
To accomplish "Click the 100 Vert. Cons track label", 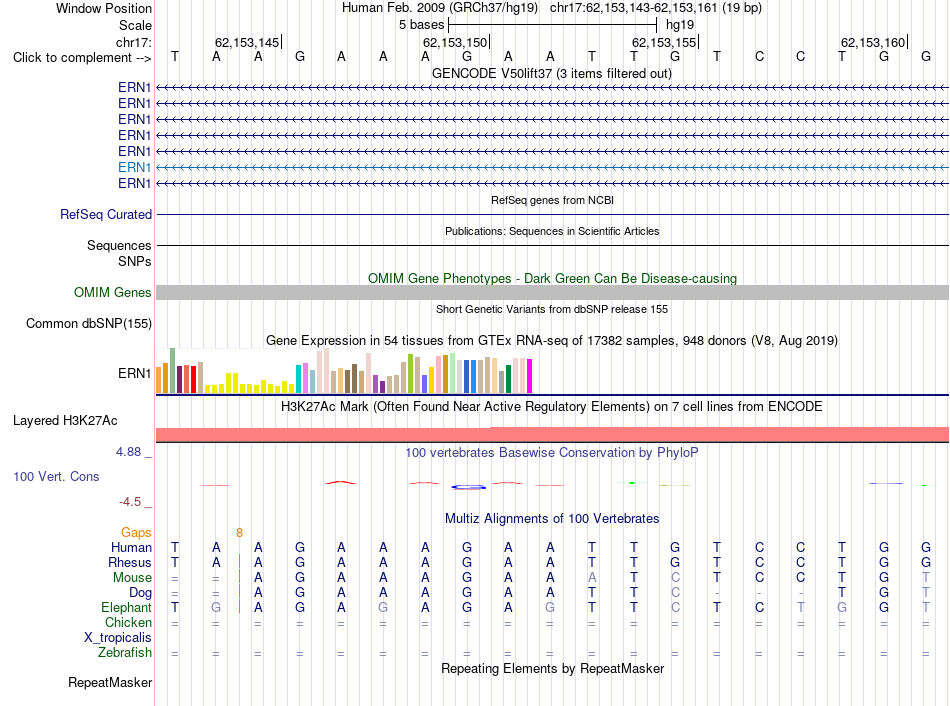I will [56, 476].
